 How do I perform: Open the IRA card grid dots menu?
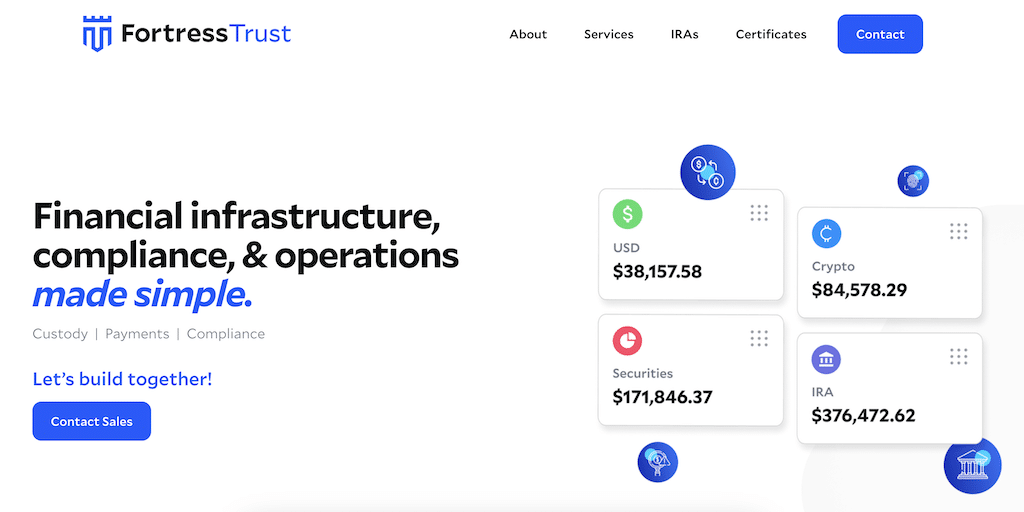pyautogui.click(x=958, y=357)
